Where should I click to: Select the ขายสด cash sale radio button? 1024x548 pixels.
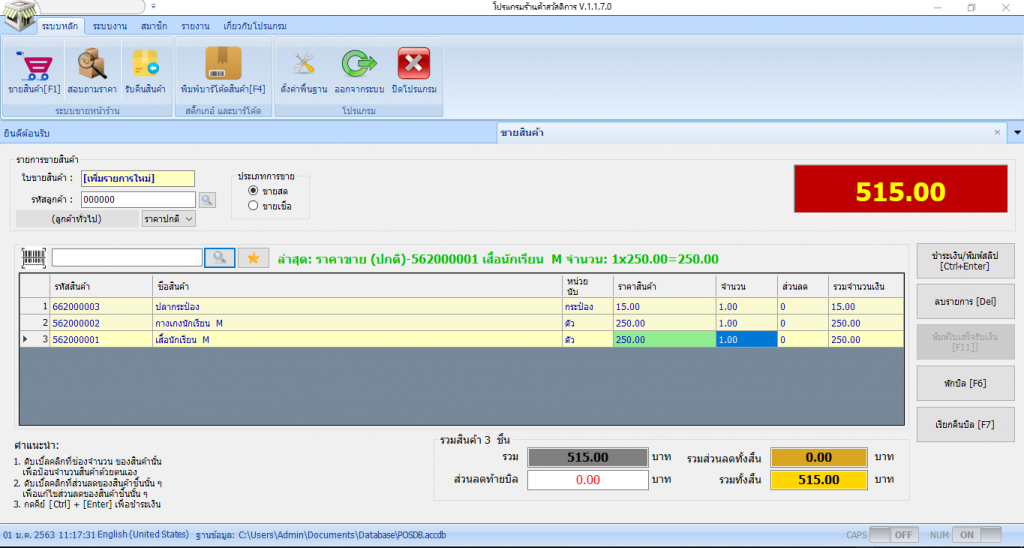click(x=253, y=190)
